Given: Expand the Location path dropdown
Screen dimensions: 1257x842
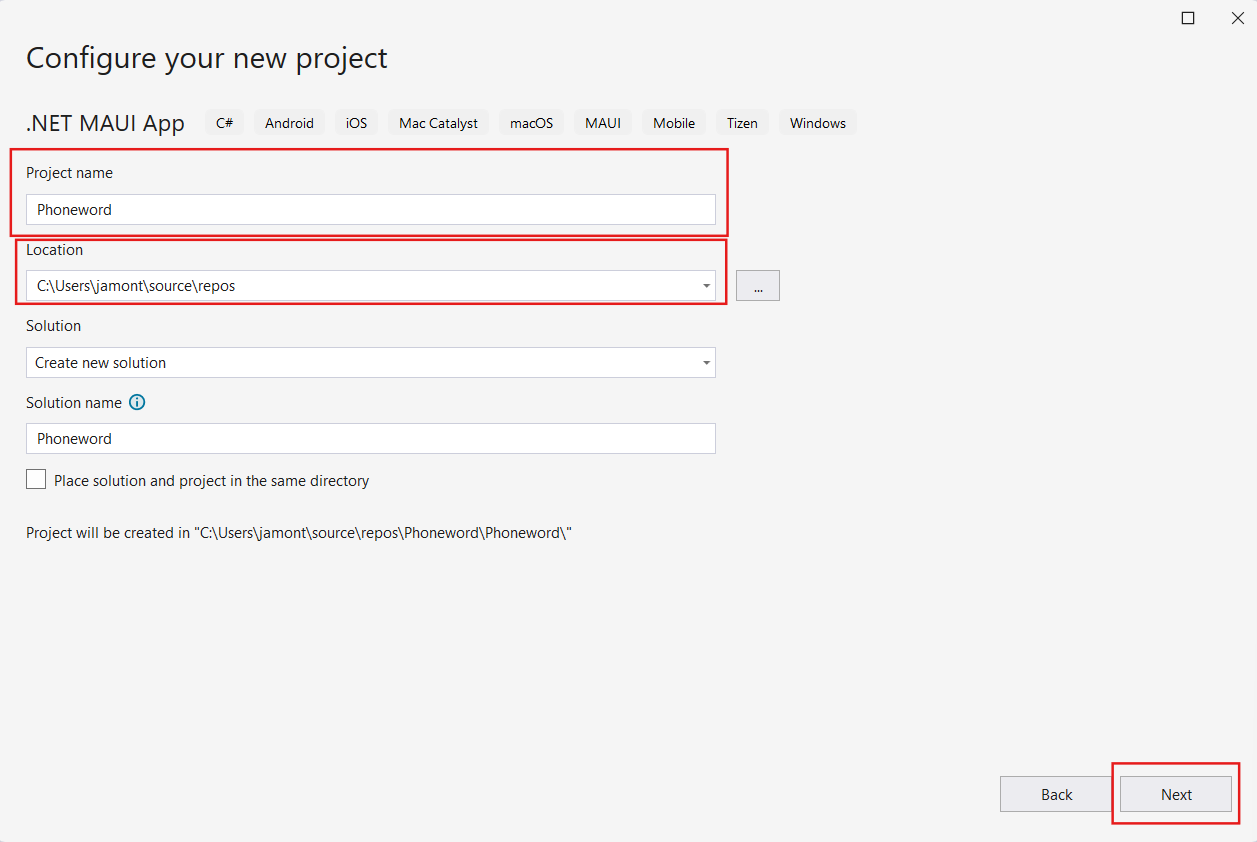Looking at the screenshot, I should pos(706,285).
